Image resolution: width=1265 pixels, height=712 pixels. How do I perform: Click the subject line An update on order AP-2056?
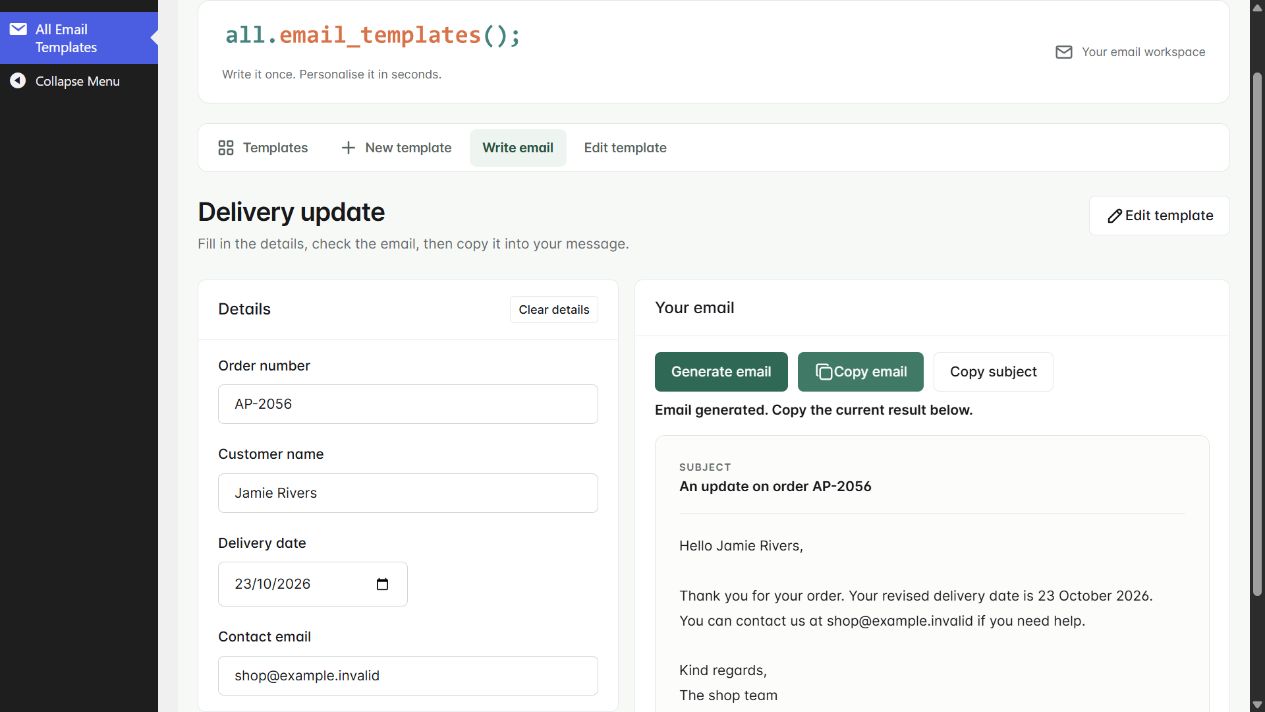(x=775, y=486)
